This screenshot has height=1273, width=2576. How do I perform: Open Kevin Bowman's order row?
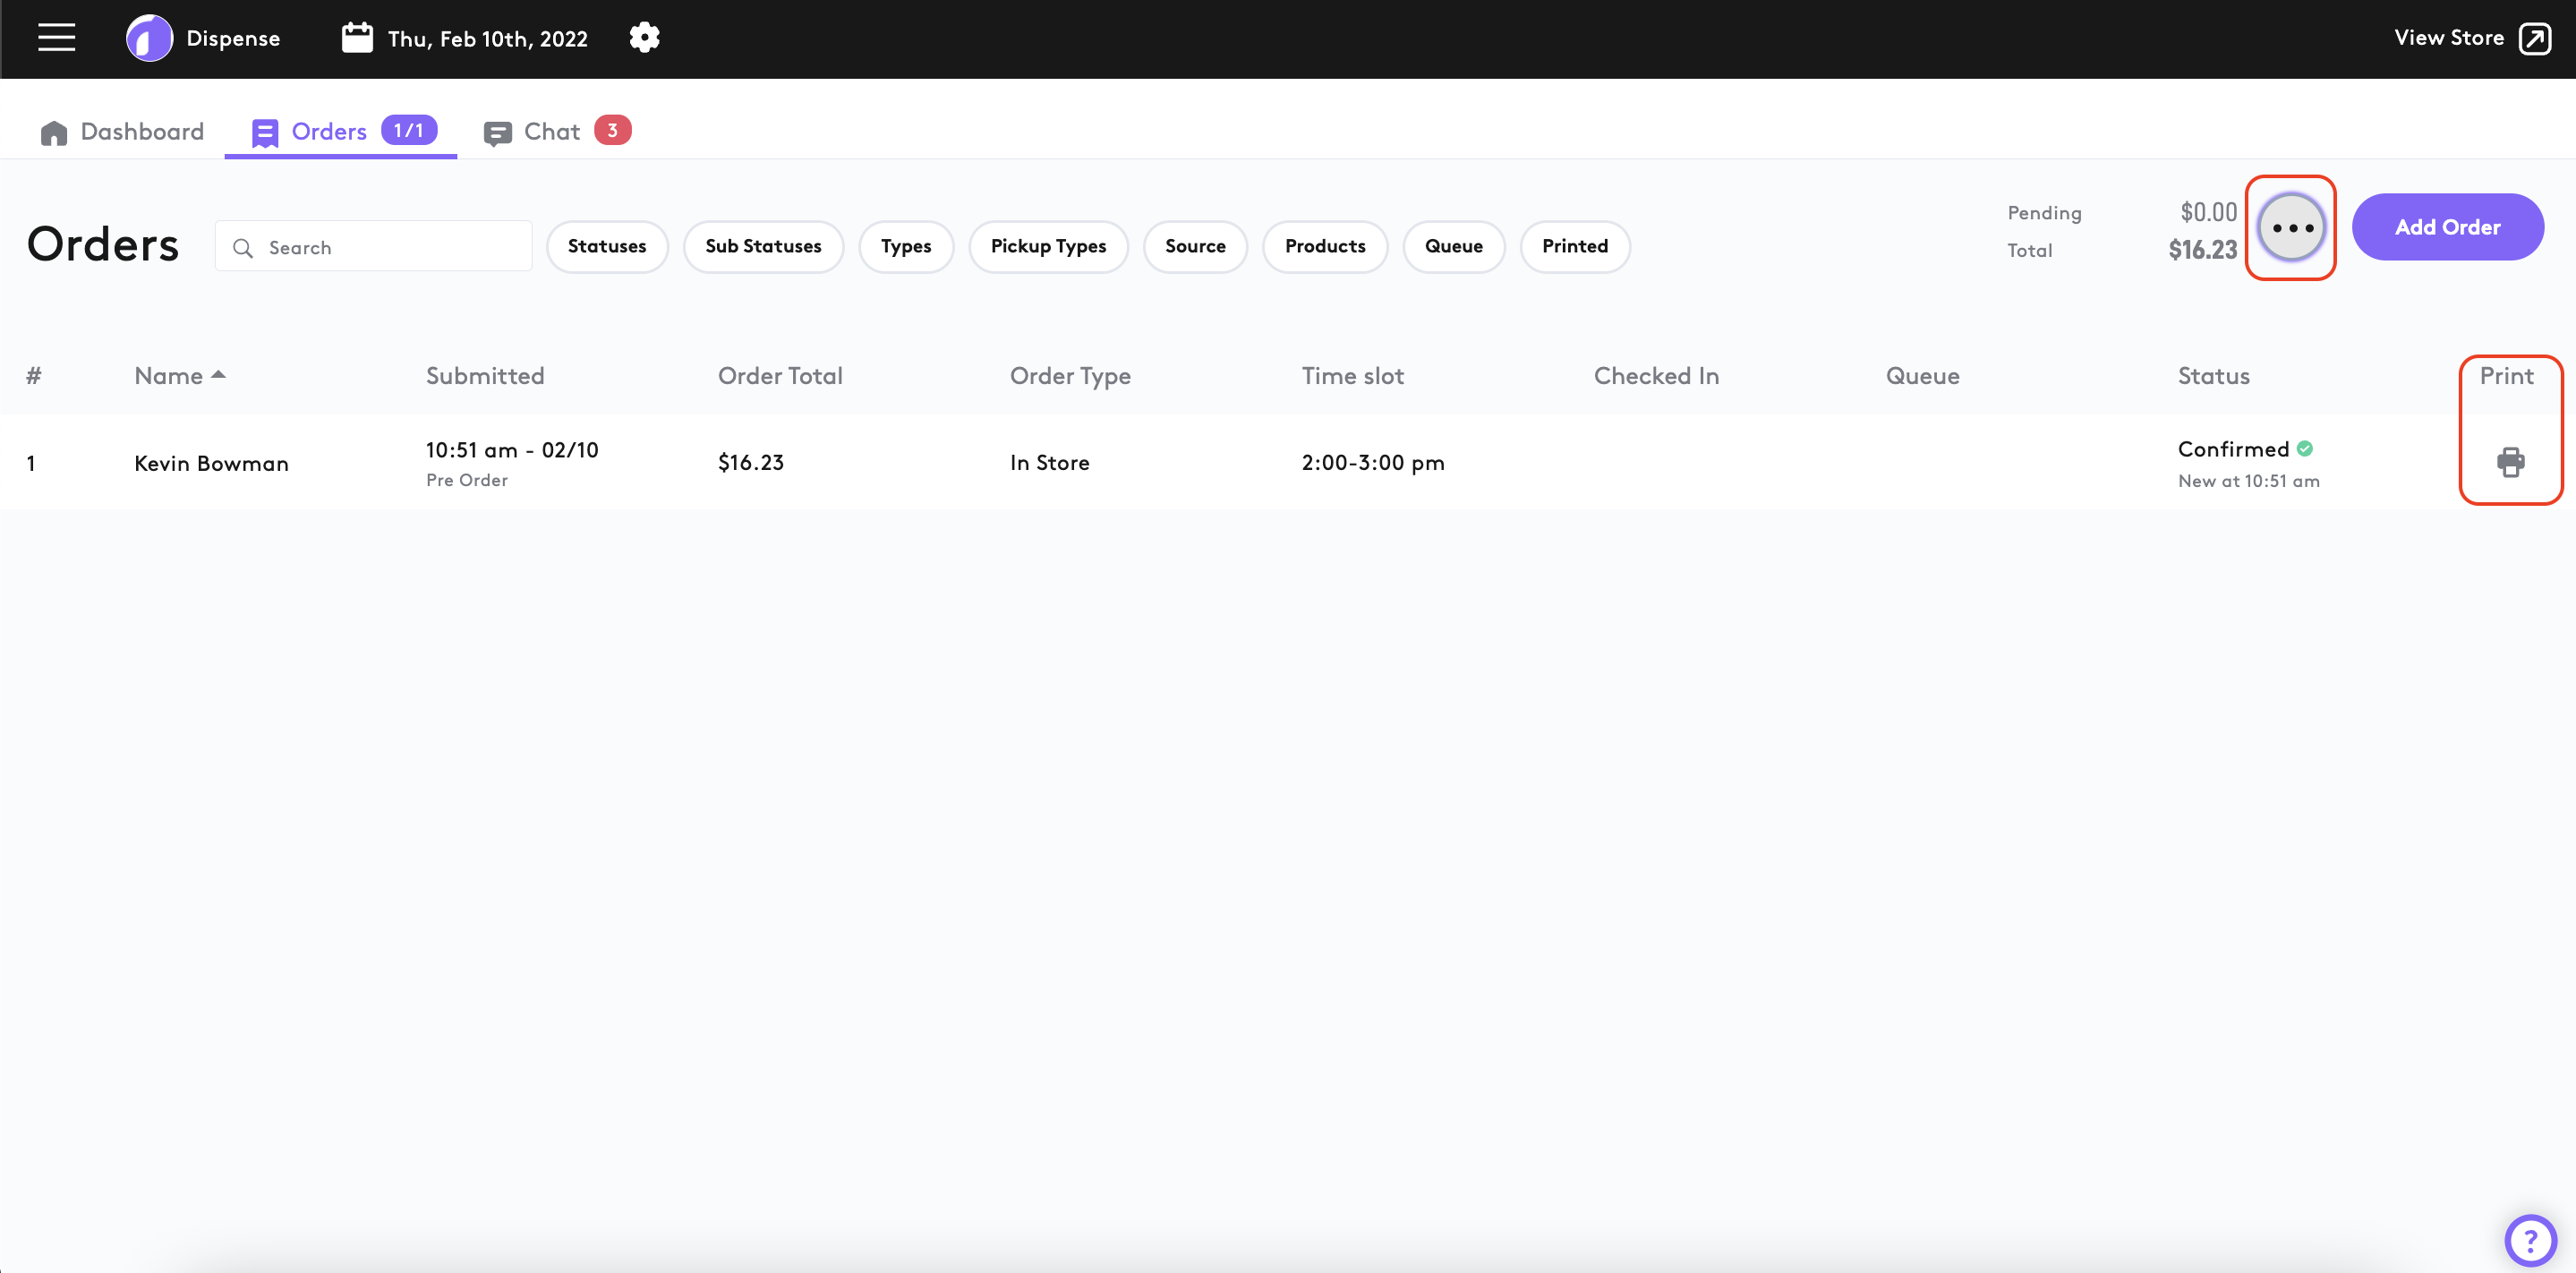[x=211, y=463]
